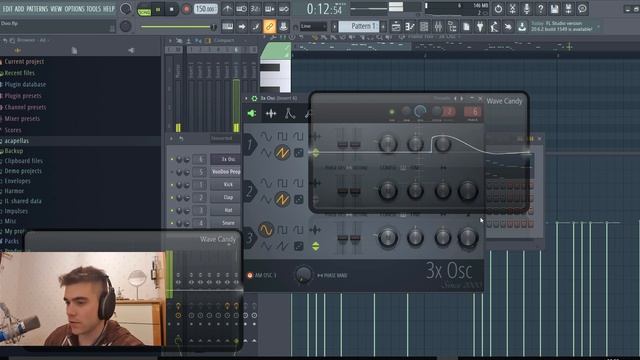Screen dimensions: 640x360
Task: Toggle typing keyboard to piano icon
Action: 228,27
